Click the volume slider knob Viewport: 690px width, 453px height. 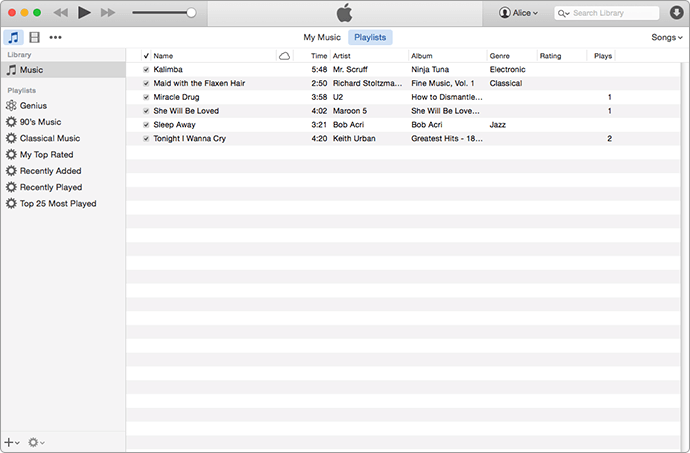191,13
